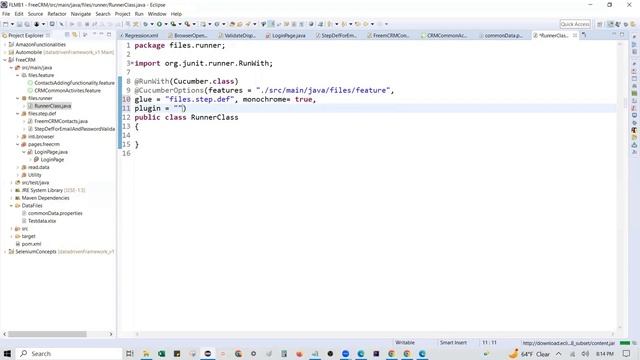Screen dimensions: 640x360
Task: Open File Explorer from taskbar
Action: [146, 353]
